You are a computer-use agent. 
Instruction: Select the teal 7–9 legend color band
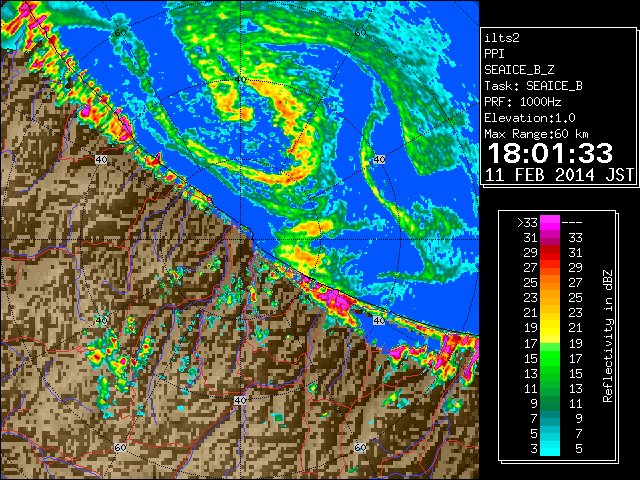tap(550, 418)
